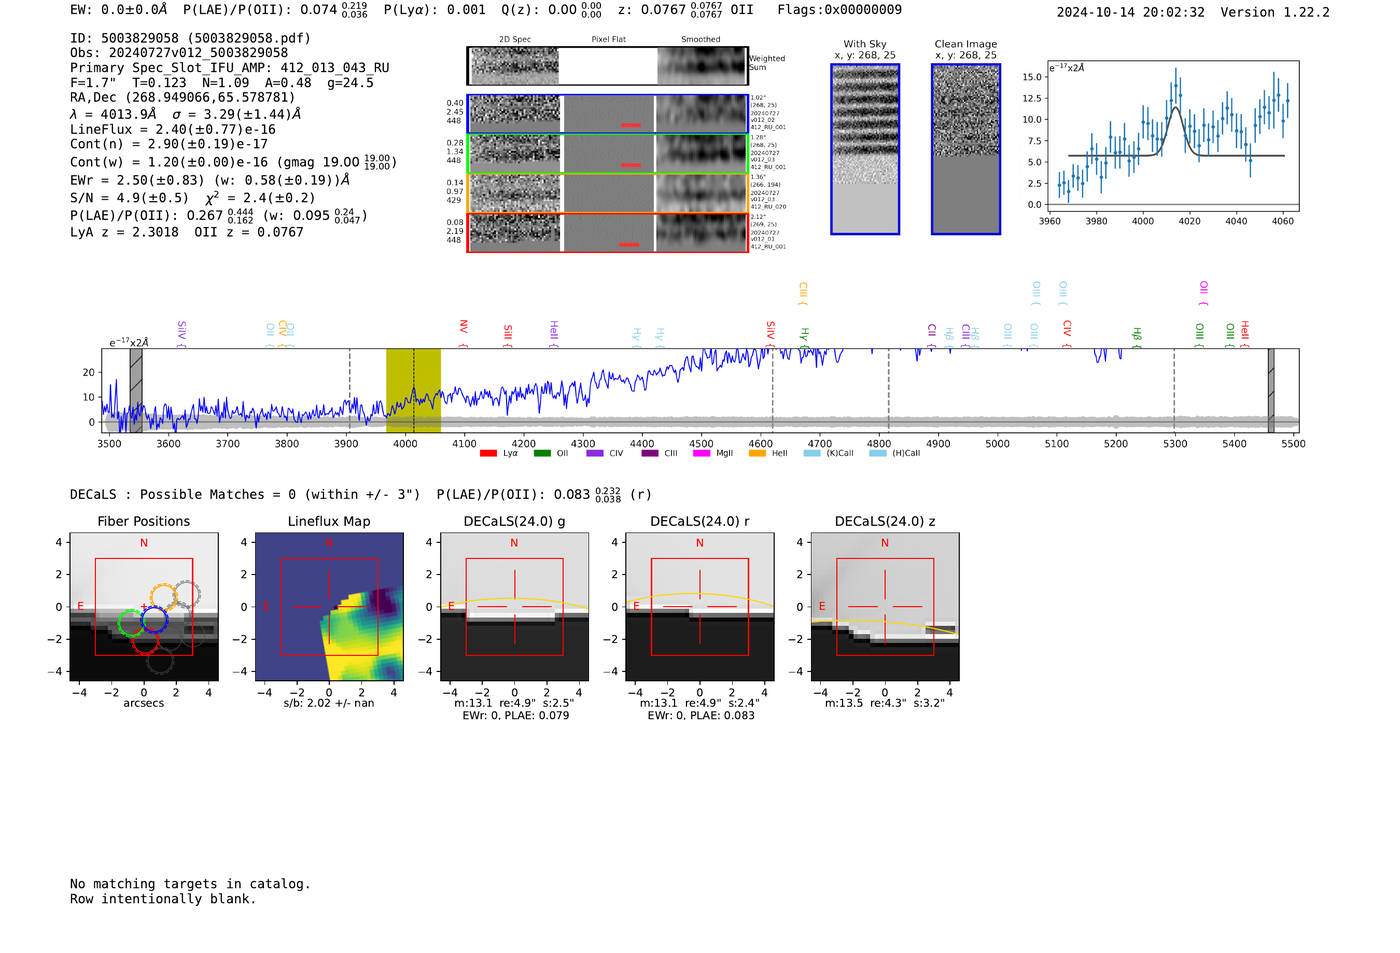Click the RA,Dec coordinates text
The height and width of the screenshot is (953, 1400).
(x=183, y=98)
